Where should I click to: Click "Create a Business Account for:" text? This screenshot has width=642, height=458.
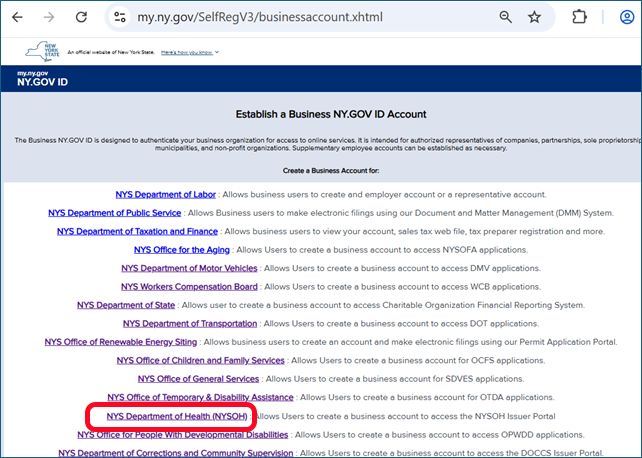(x=331, y=171)
